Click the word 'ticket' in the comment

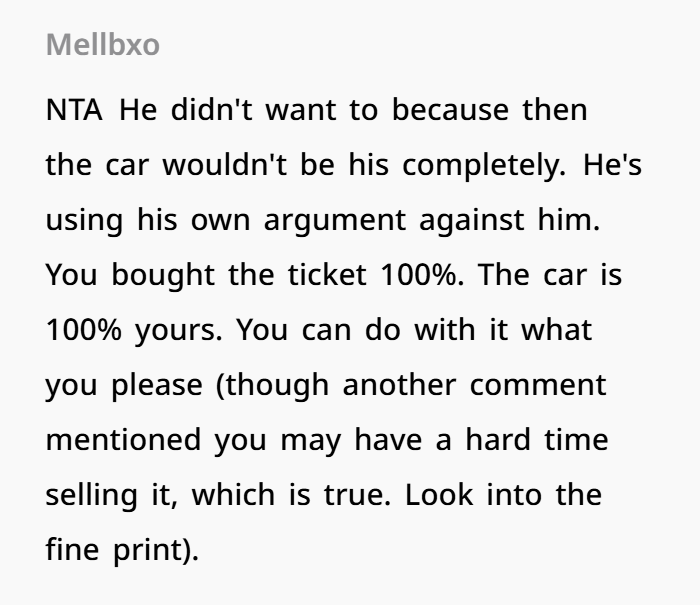point(327,275)
